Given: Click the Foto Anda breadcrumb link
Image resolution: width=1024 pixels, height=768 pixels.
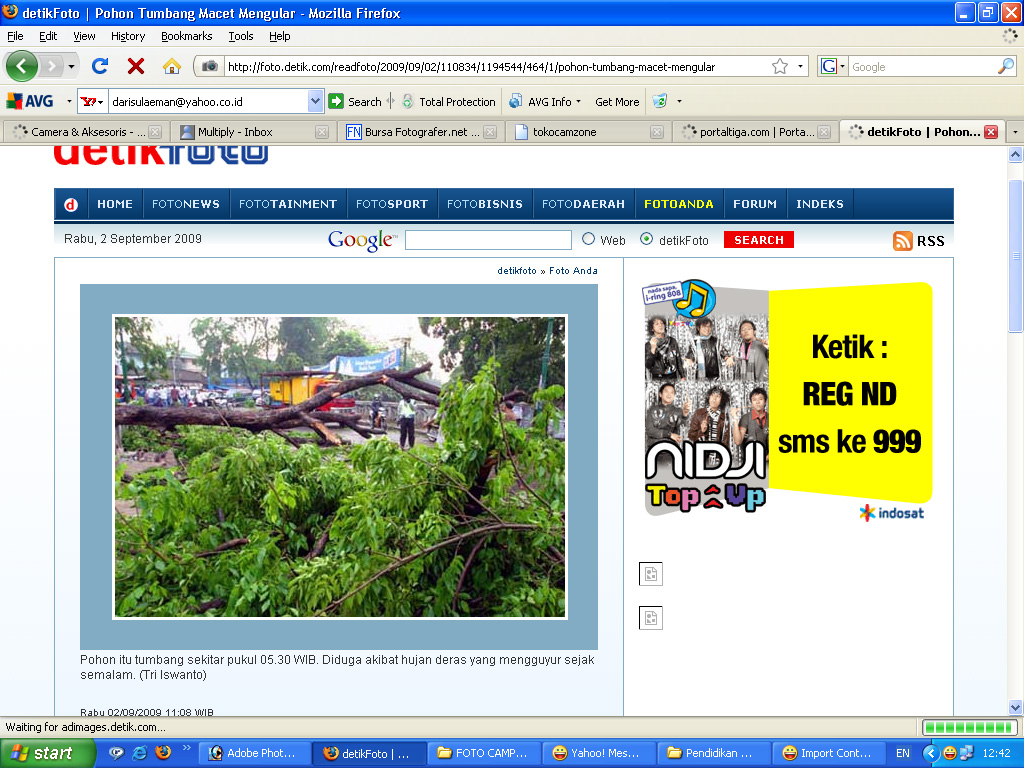Looking at the screenshot, I should click(x=573, y=271).
